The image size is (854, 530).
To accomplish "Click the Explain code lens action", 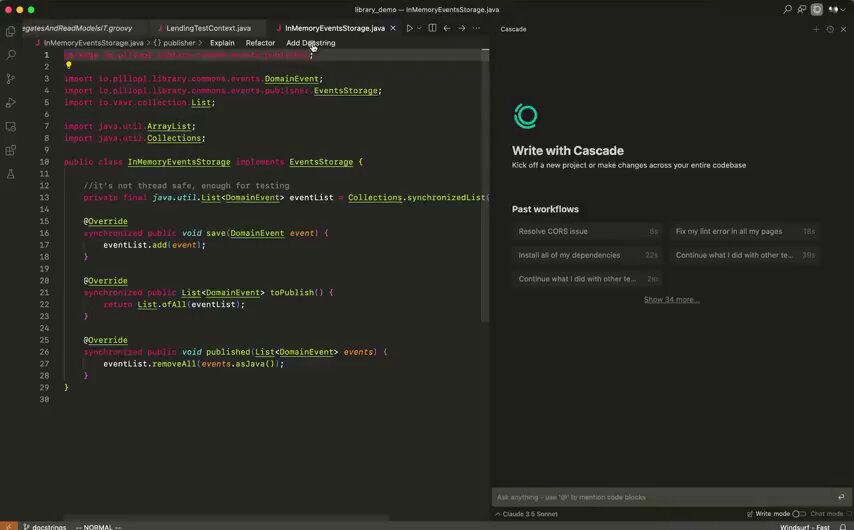I will click(222, 42).
